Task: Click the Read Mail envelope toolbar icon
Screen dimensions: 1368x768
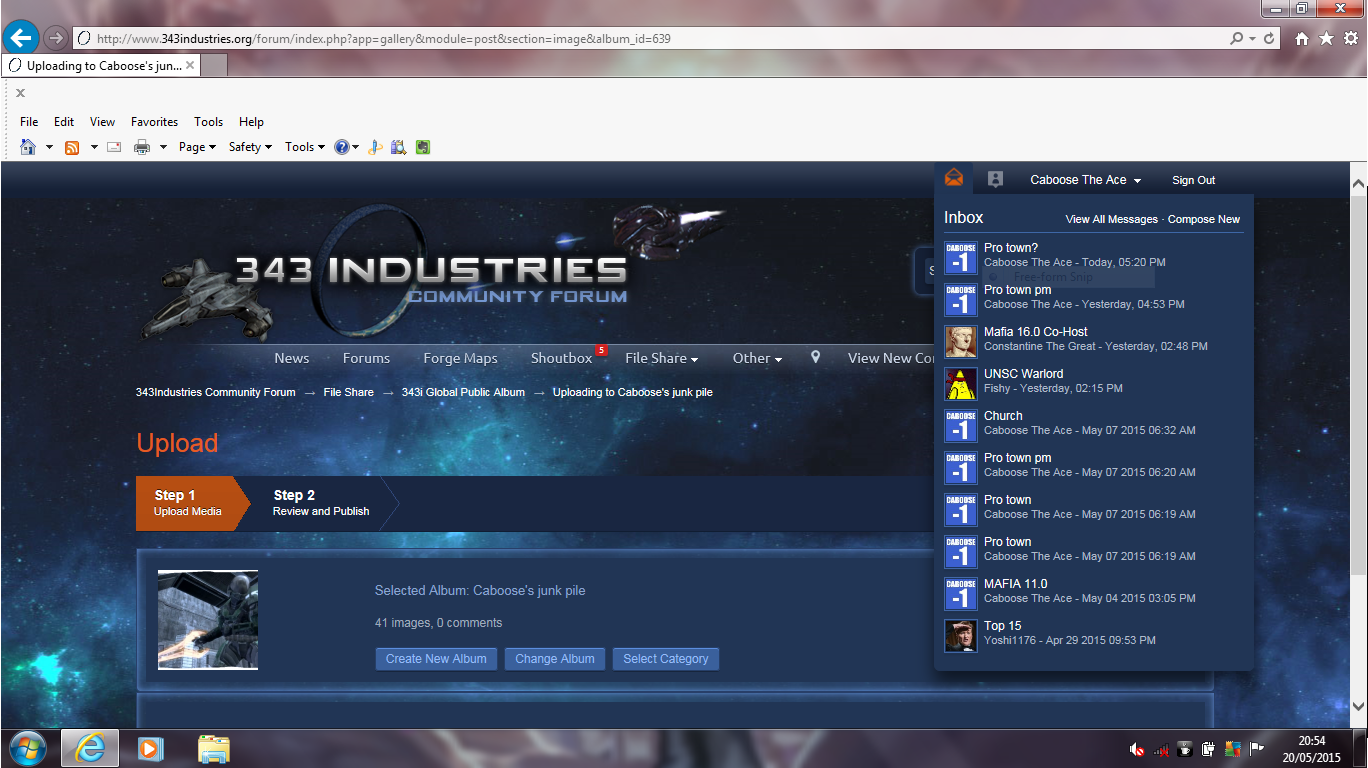Action: 114,147
